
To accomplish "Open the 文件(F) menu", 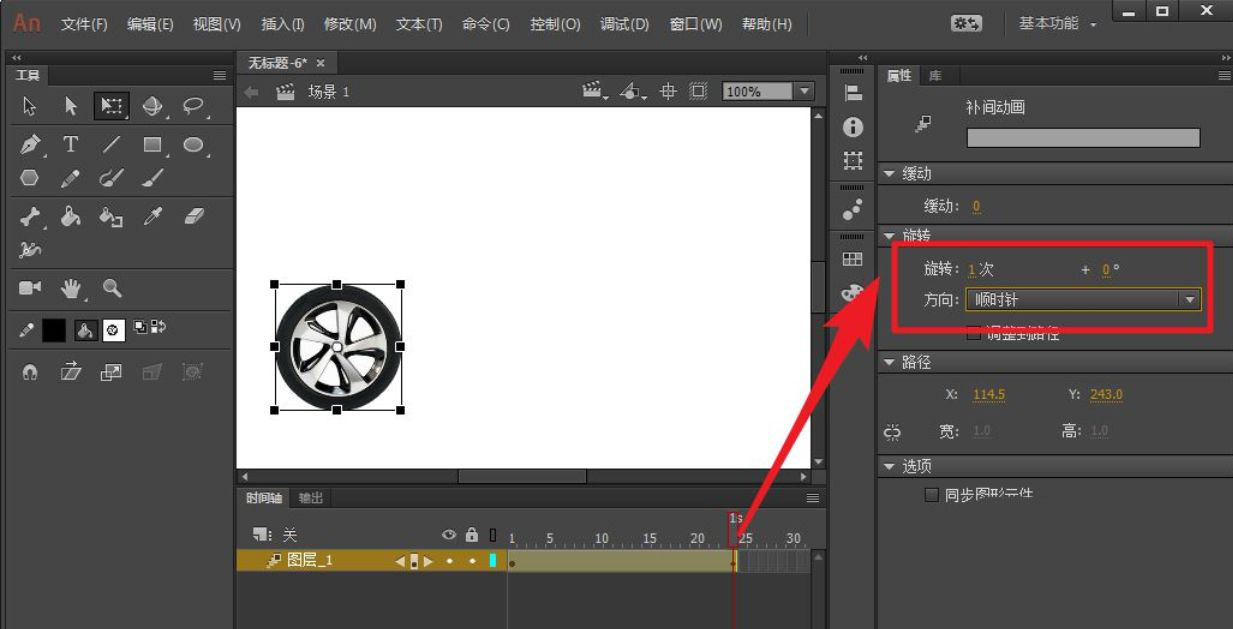I will pos(84,24).
